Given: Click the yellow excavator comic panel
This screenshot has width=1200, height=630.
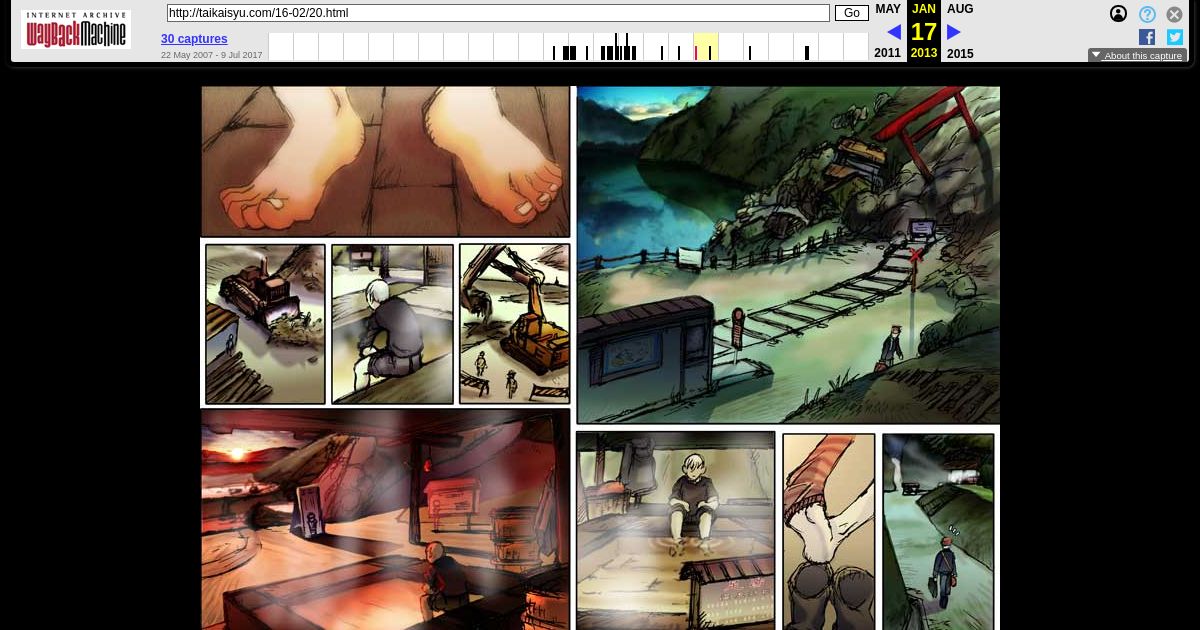Looking at the screenshot, I should pos(515,324).
